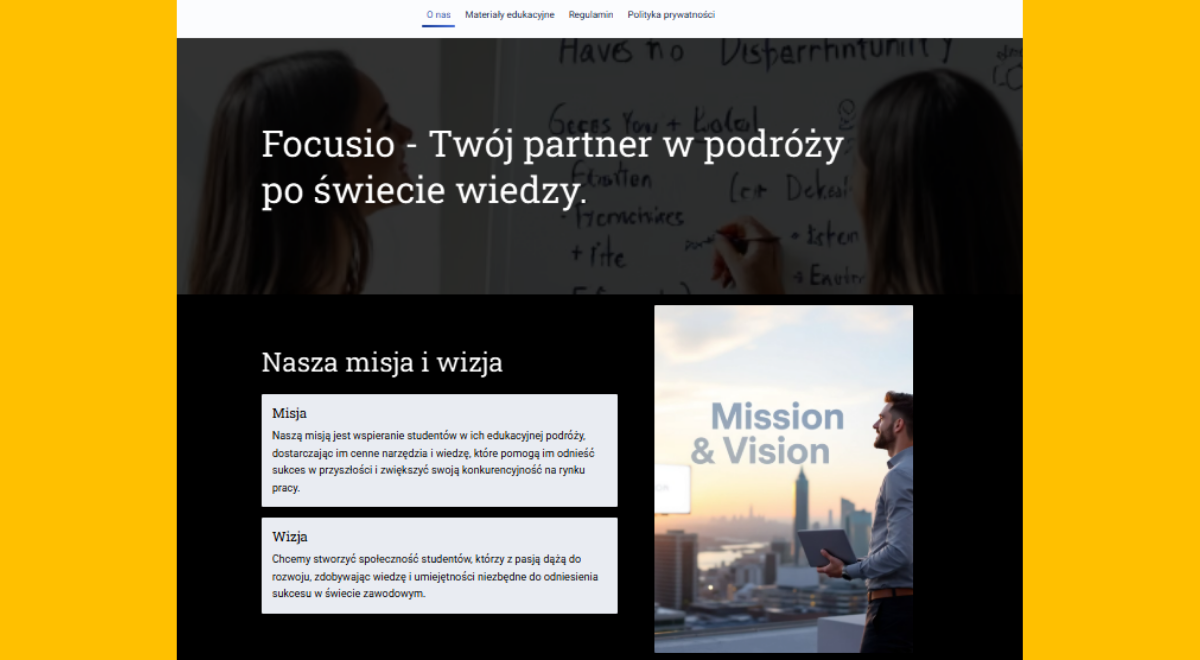Image resolution: width=1200 pixels, height=660 pixels.
Task: Click the Wizja description paragraph
Action: click(435, 576)
